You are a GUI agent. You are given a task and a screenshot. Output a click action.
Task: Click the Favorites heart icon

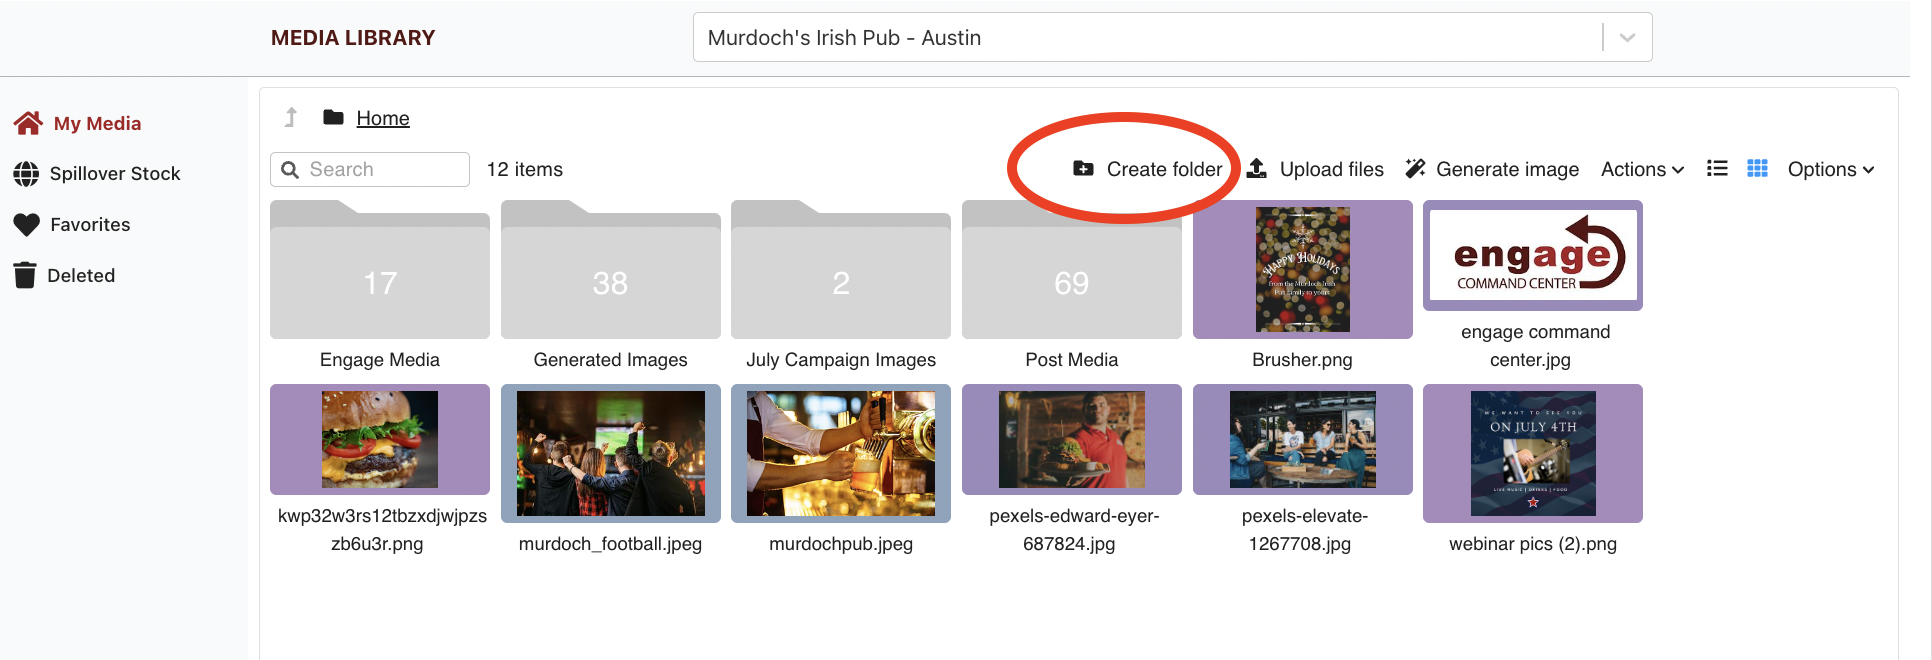click(27, 225)
